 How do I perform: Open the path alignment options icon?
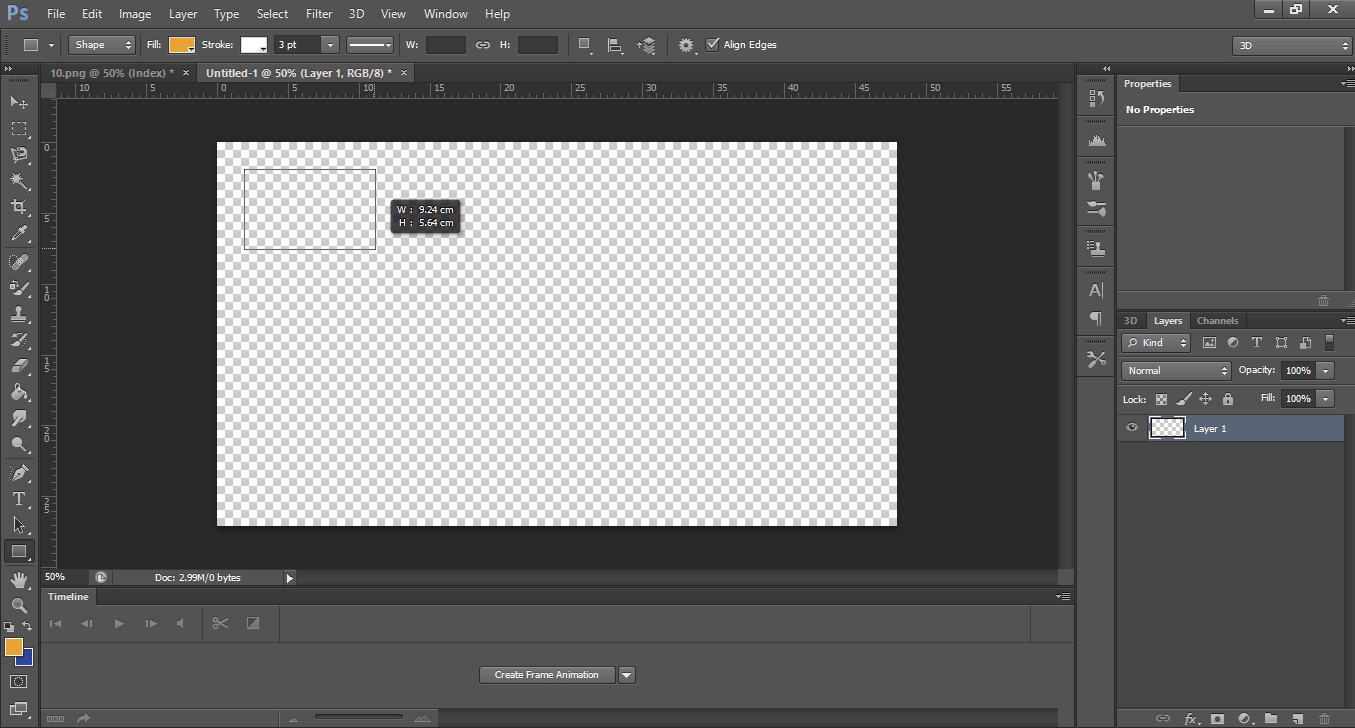[x=615, y=45]
